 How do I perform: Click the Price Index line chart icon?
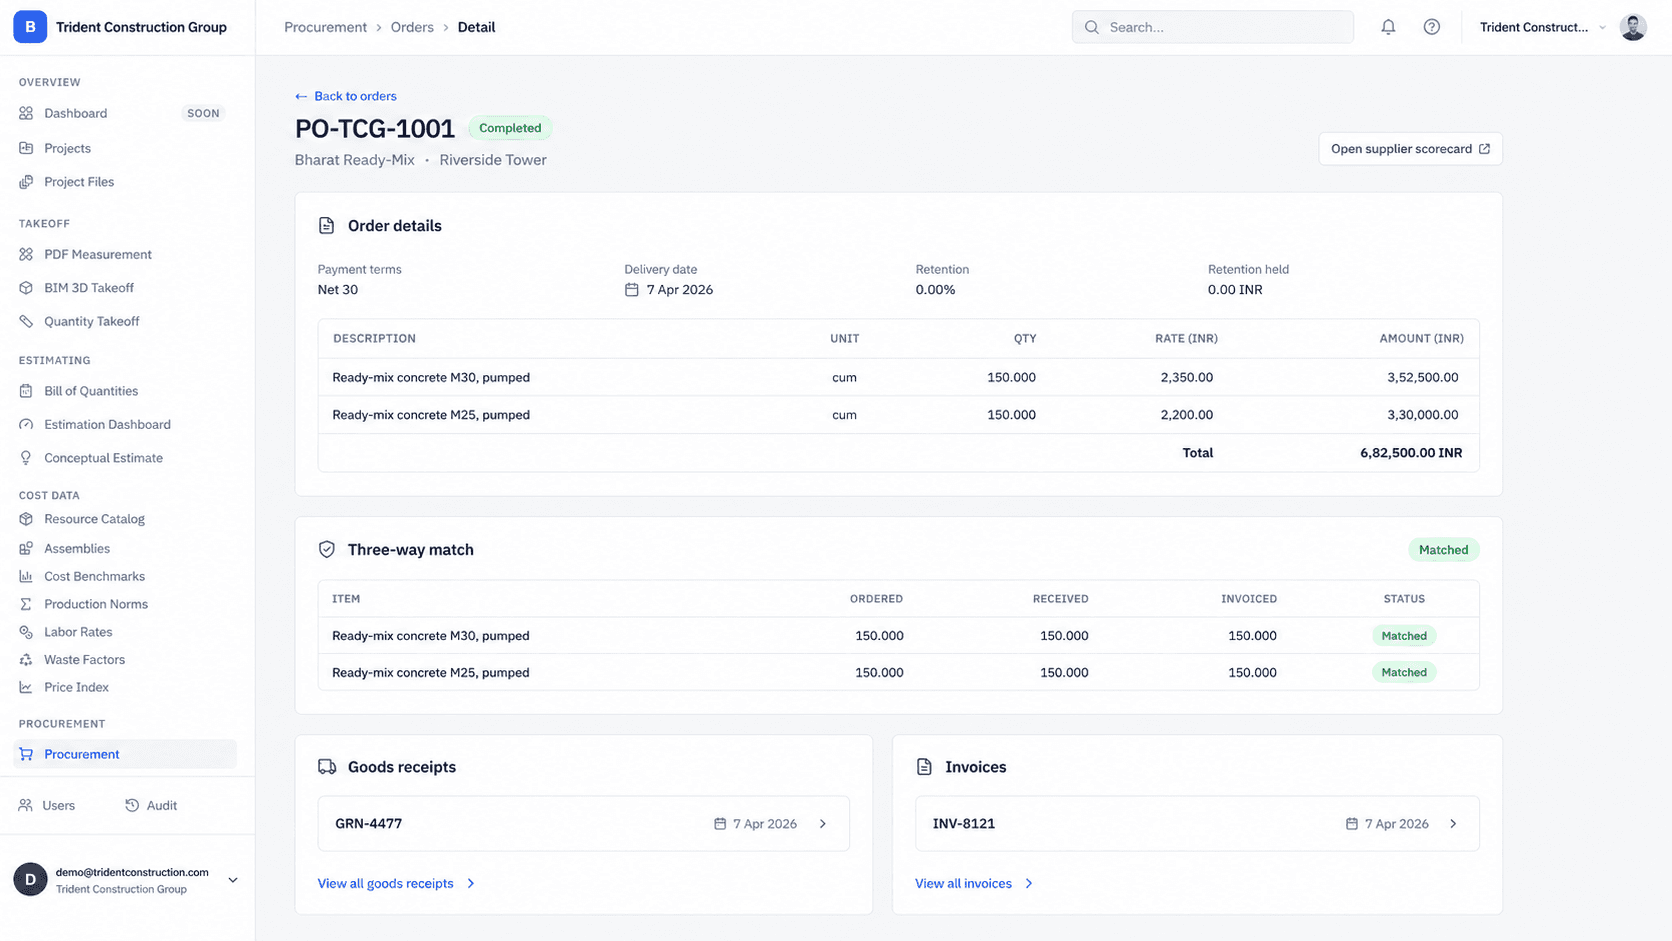click(x=26, y=687)
